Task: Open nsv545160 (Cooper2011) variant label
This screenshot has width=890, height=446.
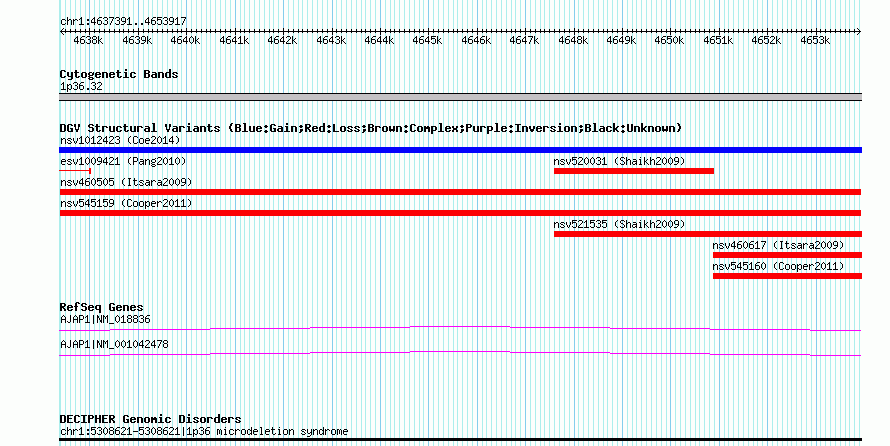Action: tap(778, 266)
